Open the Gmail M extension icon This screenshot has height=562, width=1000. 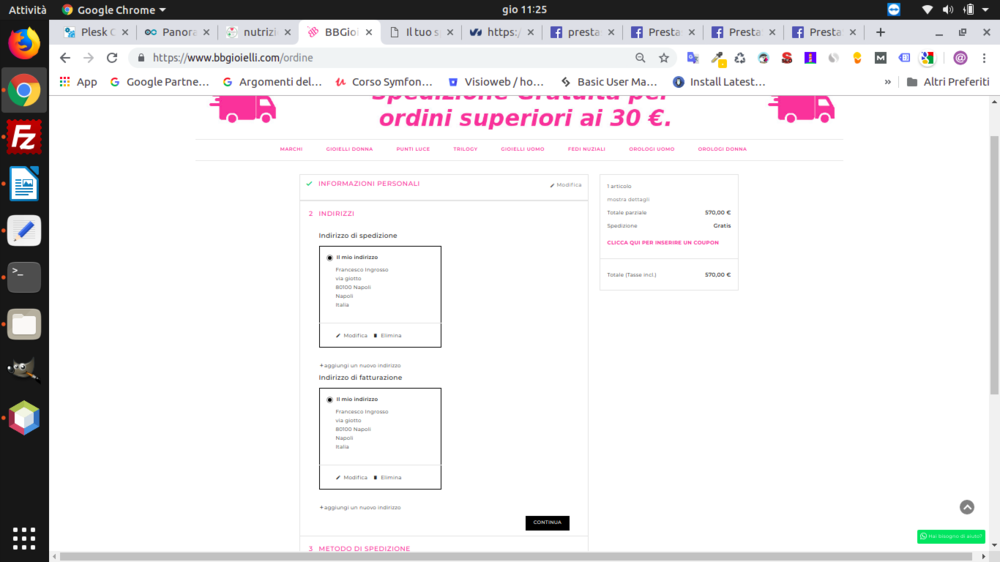881,58
